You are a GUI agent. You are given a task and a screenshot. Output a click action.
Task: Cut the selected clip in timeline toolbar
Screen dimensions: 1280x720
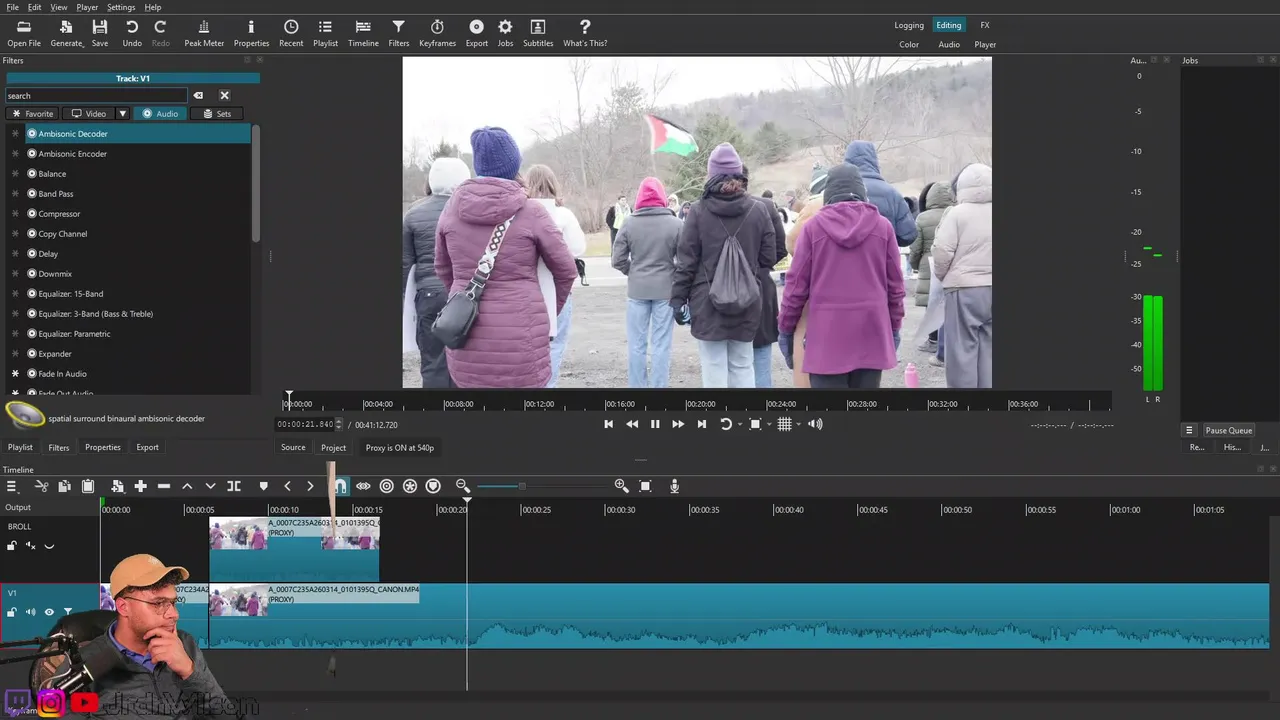click(x=42, y=486)
